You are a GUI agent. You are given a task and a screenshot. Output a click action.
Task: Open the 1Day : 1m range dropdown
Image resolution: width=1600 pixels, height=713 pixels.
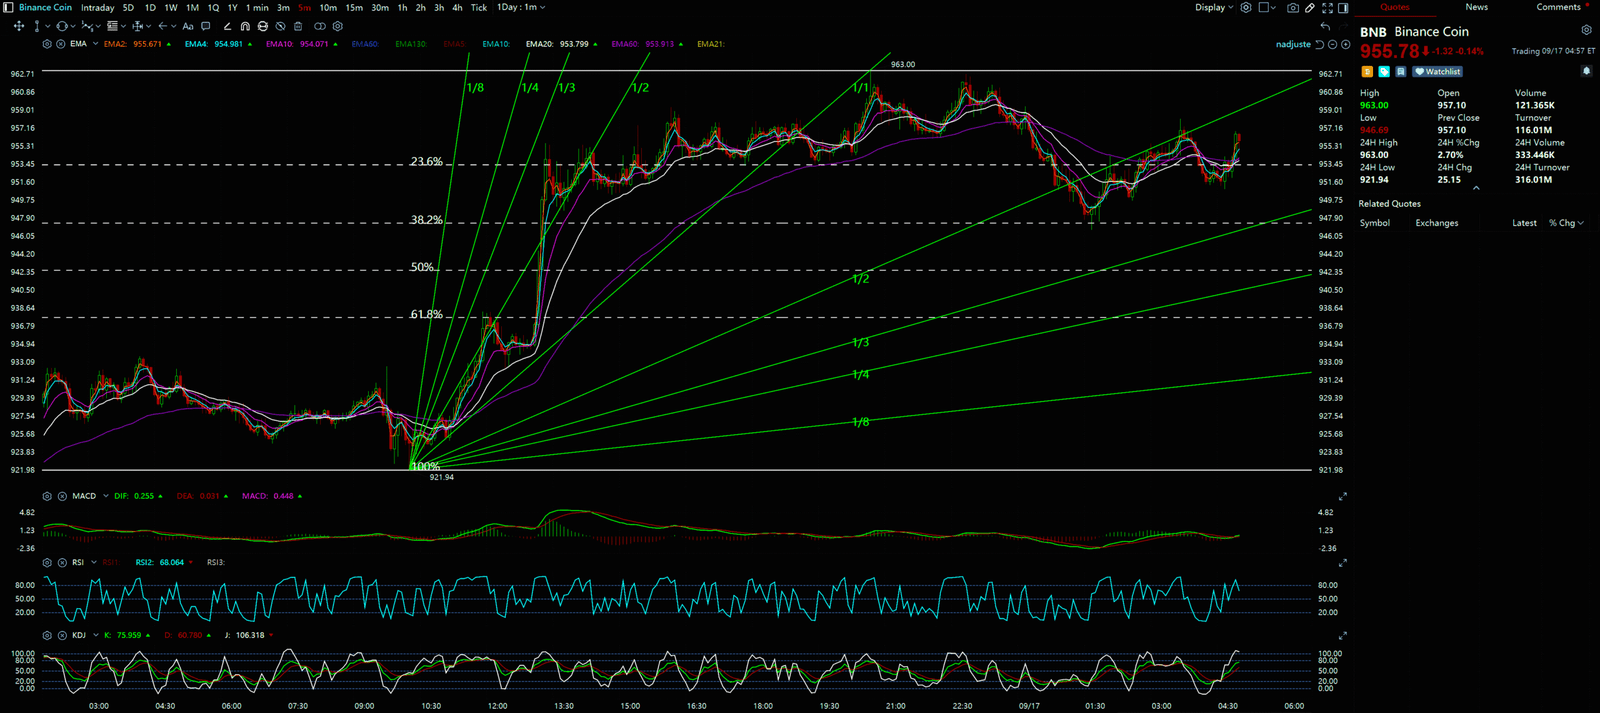(521, 7)
